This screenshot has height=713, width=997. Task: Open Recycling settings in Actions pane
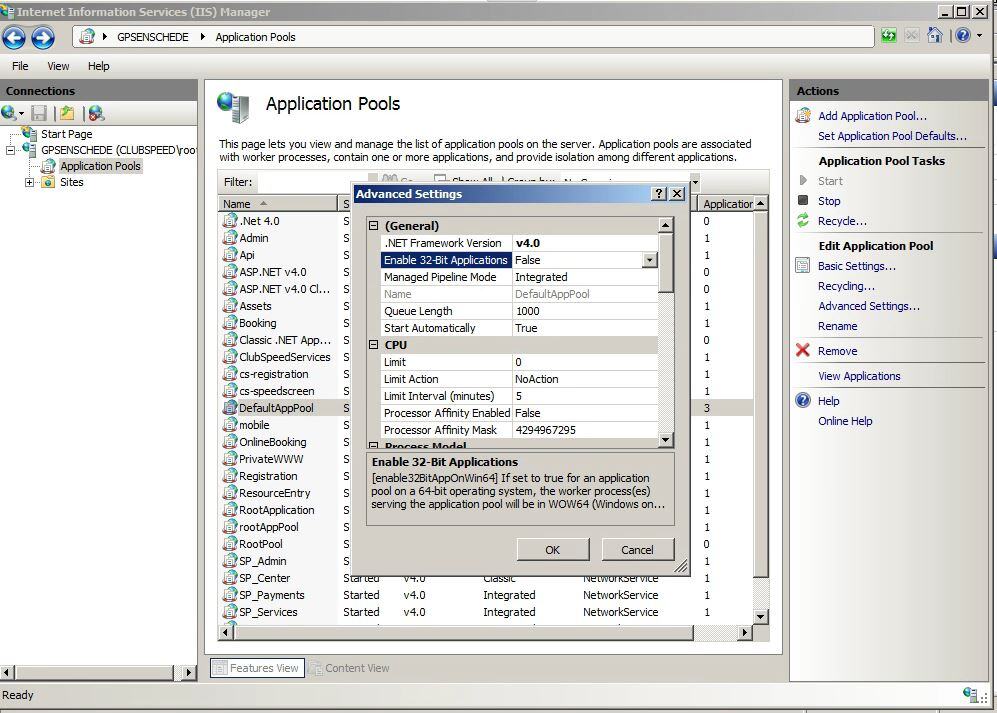(x=846, y=286)
